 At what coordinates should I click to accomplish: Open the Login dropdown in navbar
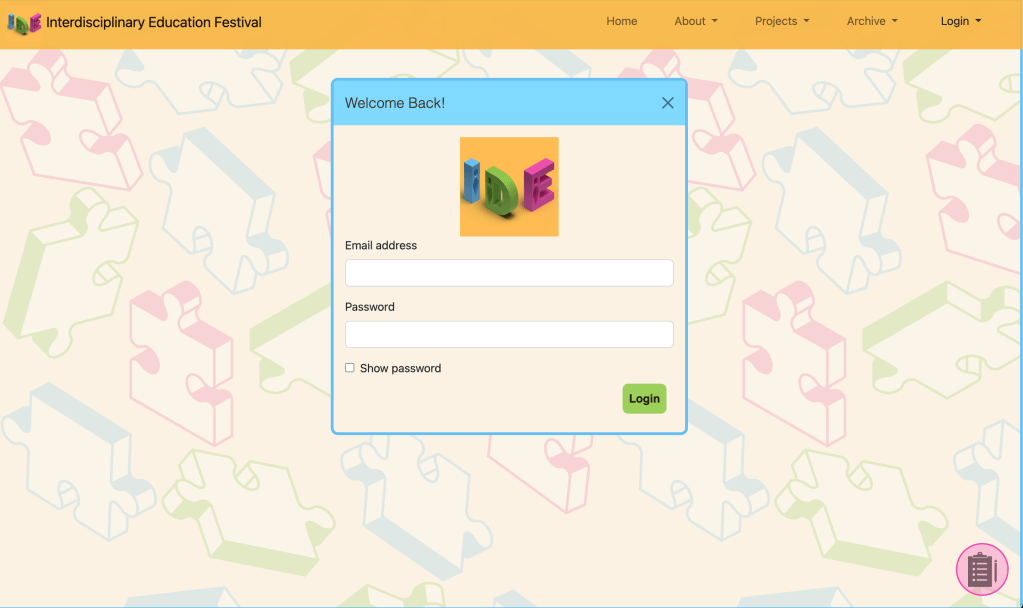(x=960, y=21)
